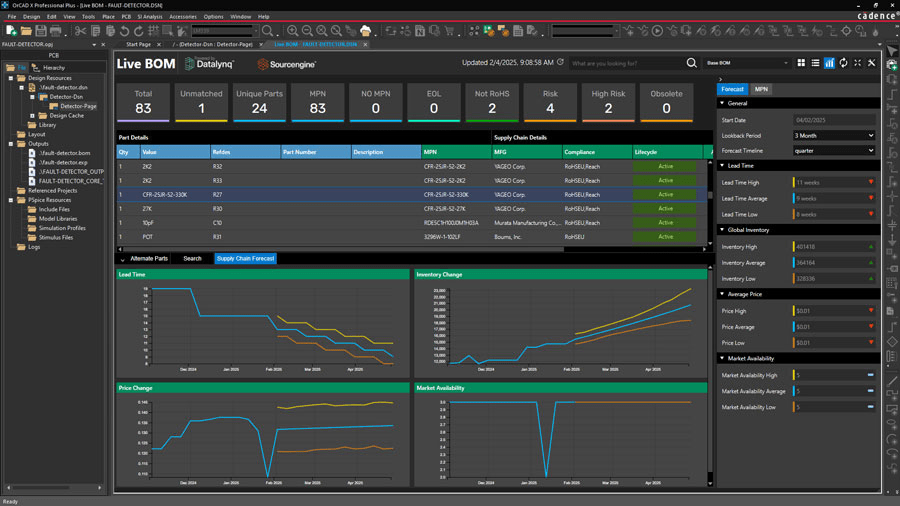Viewport: 900px width, 506px height.
Task: Click the Zoom Out magnifier icon
Action: pos(307,31)
